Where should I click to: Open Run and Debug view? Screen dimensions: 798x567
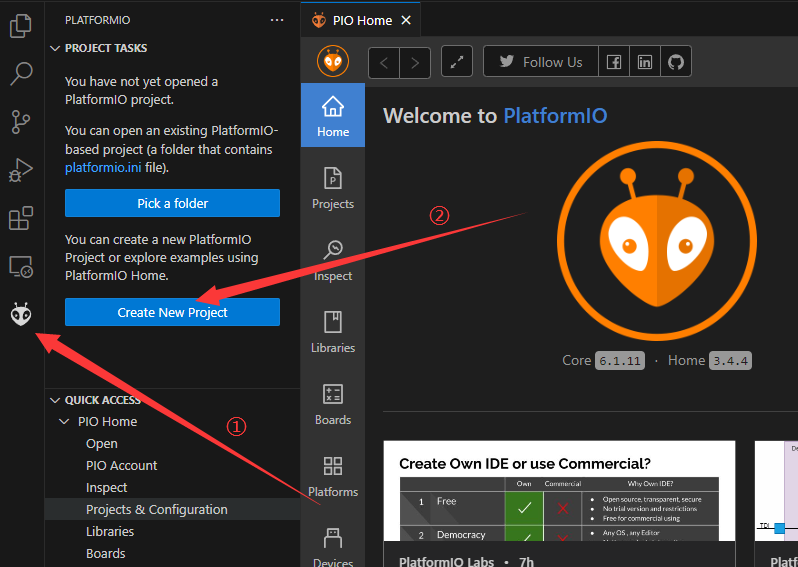pyautogui.click(x=21, y=170)
